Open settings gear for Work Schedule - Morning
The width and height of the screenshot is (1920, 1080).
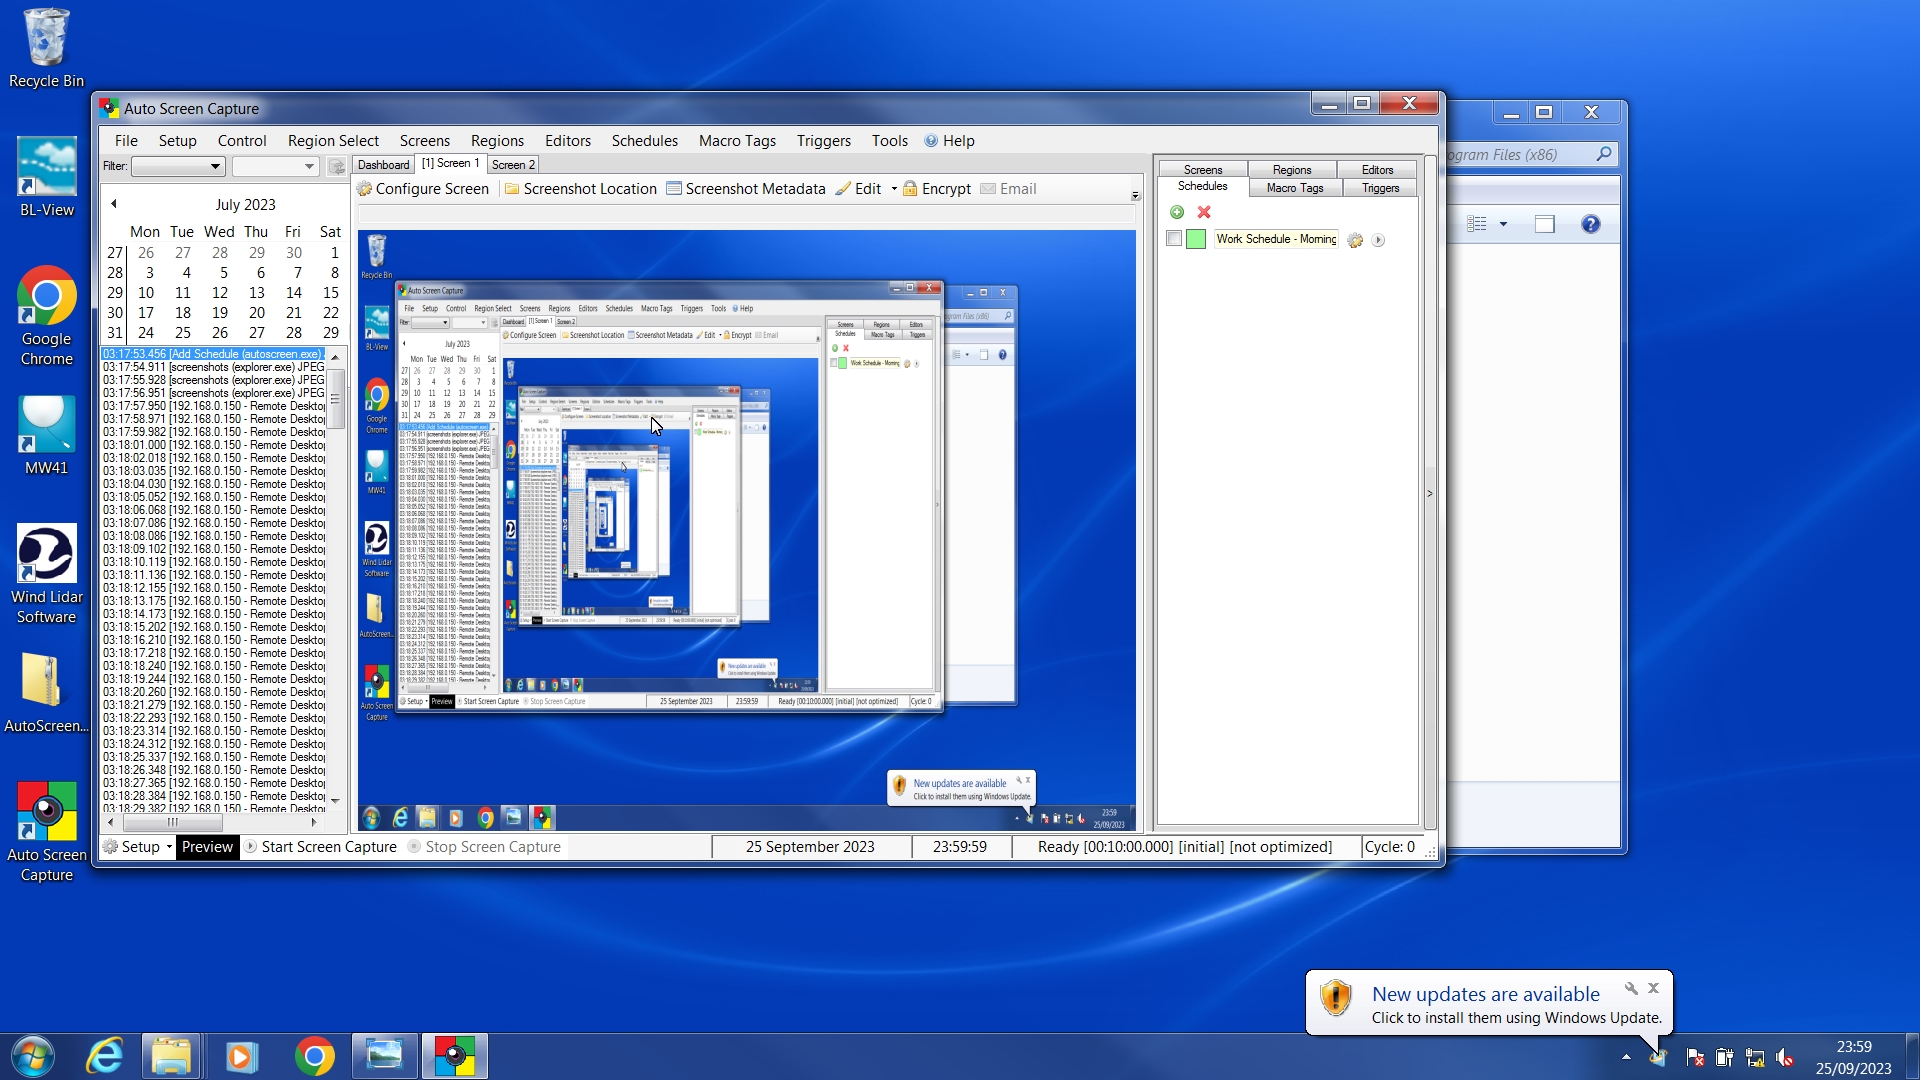point(1355,240)
